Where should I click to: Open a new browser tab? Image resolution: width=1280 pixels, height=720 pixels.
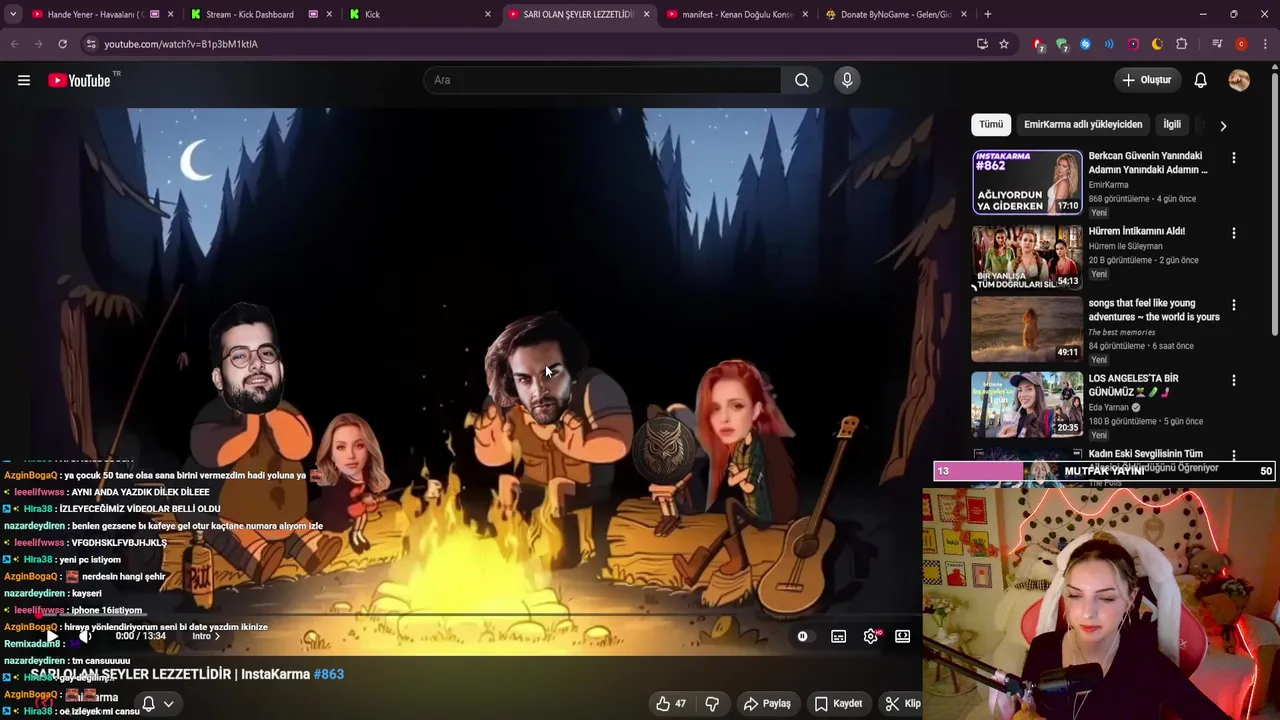[987, 14]
